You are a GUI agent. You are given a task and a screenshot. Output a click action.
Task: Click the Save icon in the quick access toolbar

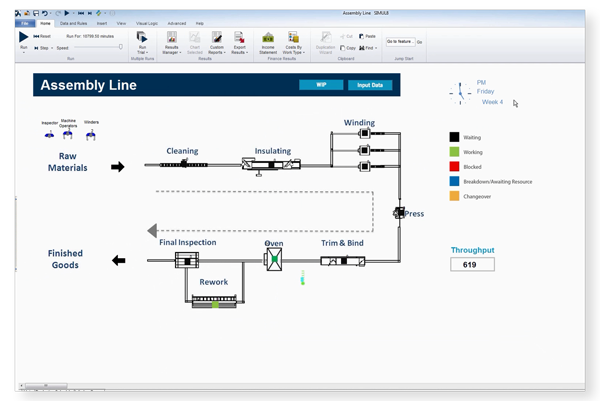(x=36, y=13)
